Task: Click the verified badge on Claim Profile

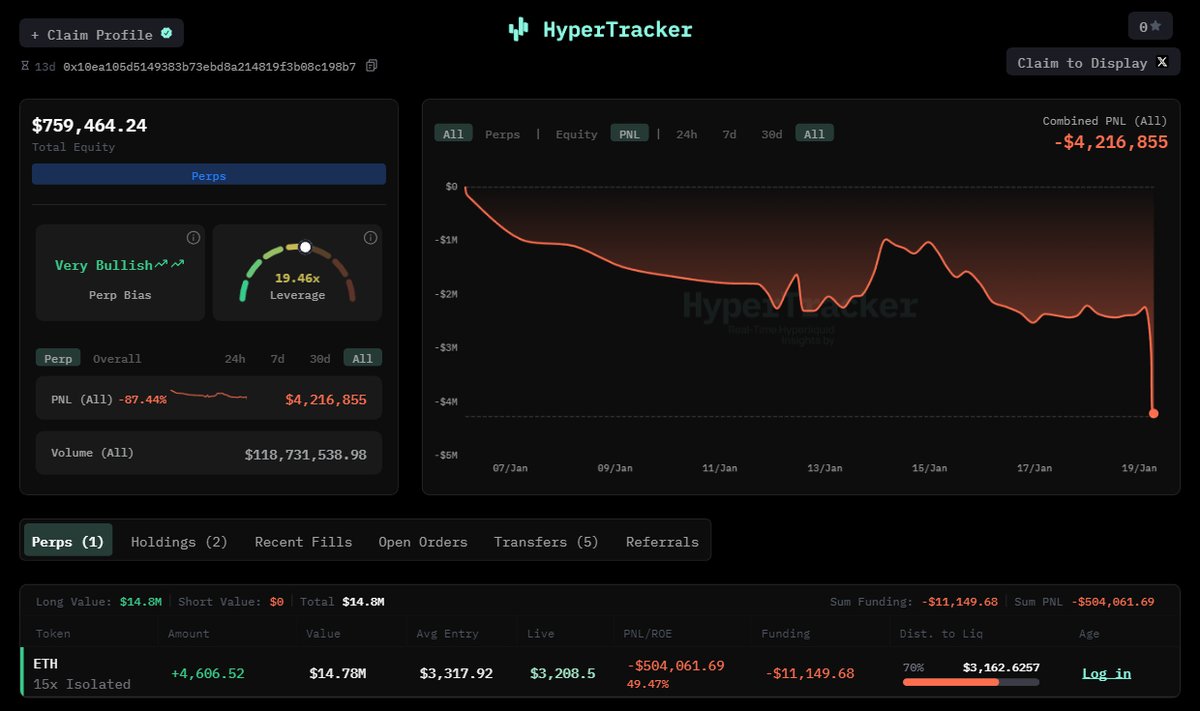Action: coord(166,33)
